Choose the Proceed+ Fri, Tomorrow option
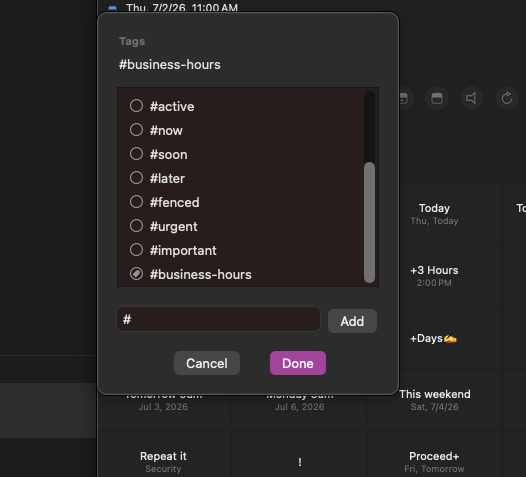Image resolution: width=526 pixels, height=477 pixels. (x=434, y=462)
